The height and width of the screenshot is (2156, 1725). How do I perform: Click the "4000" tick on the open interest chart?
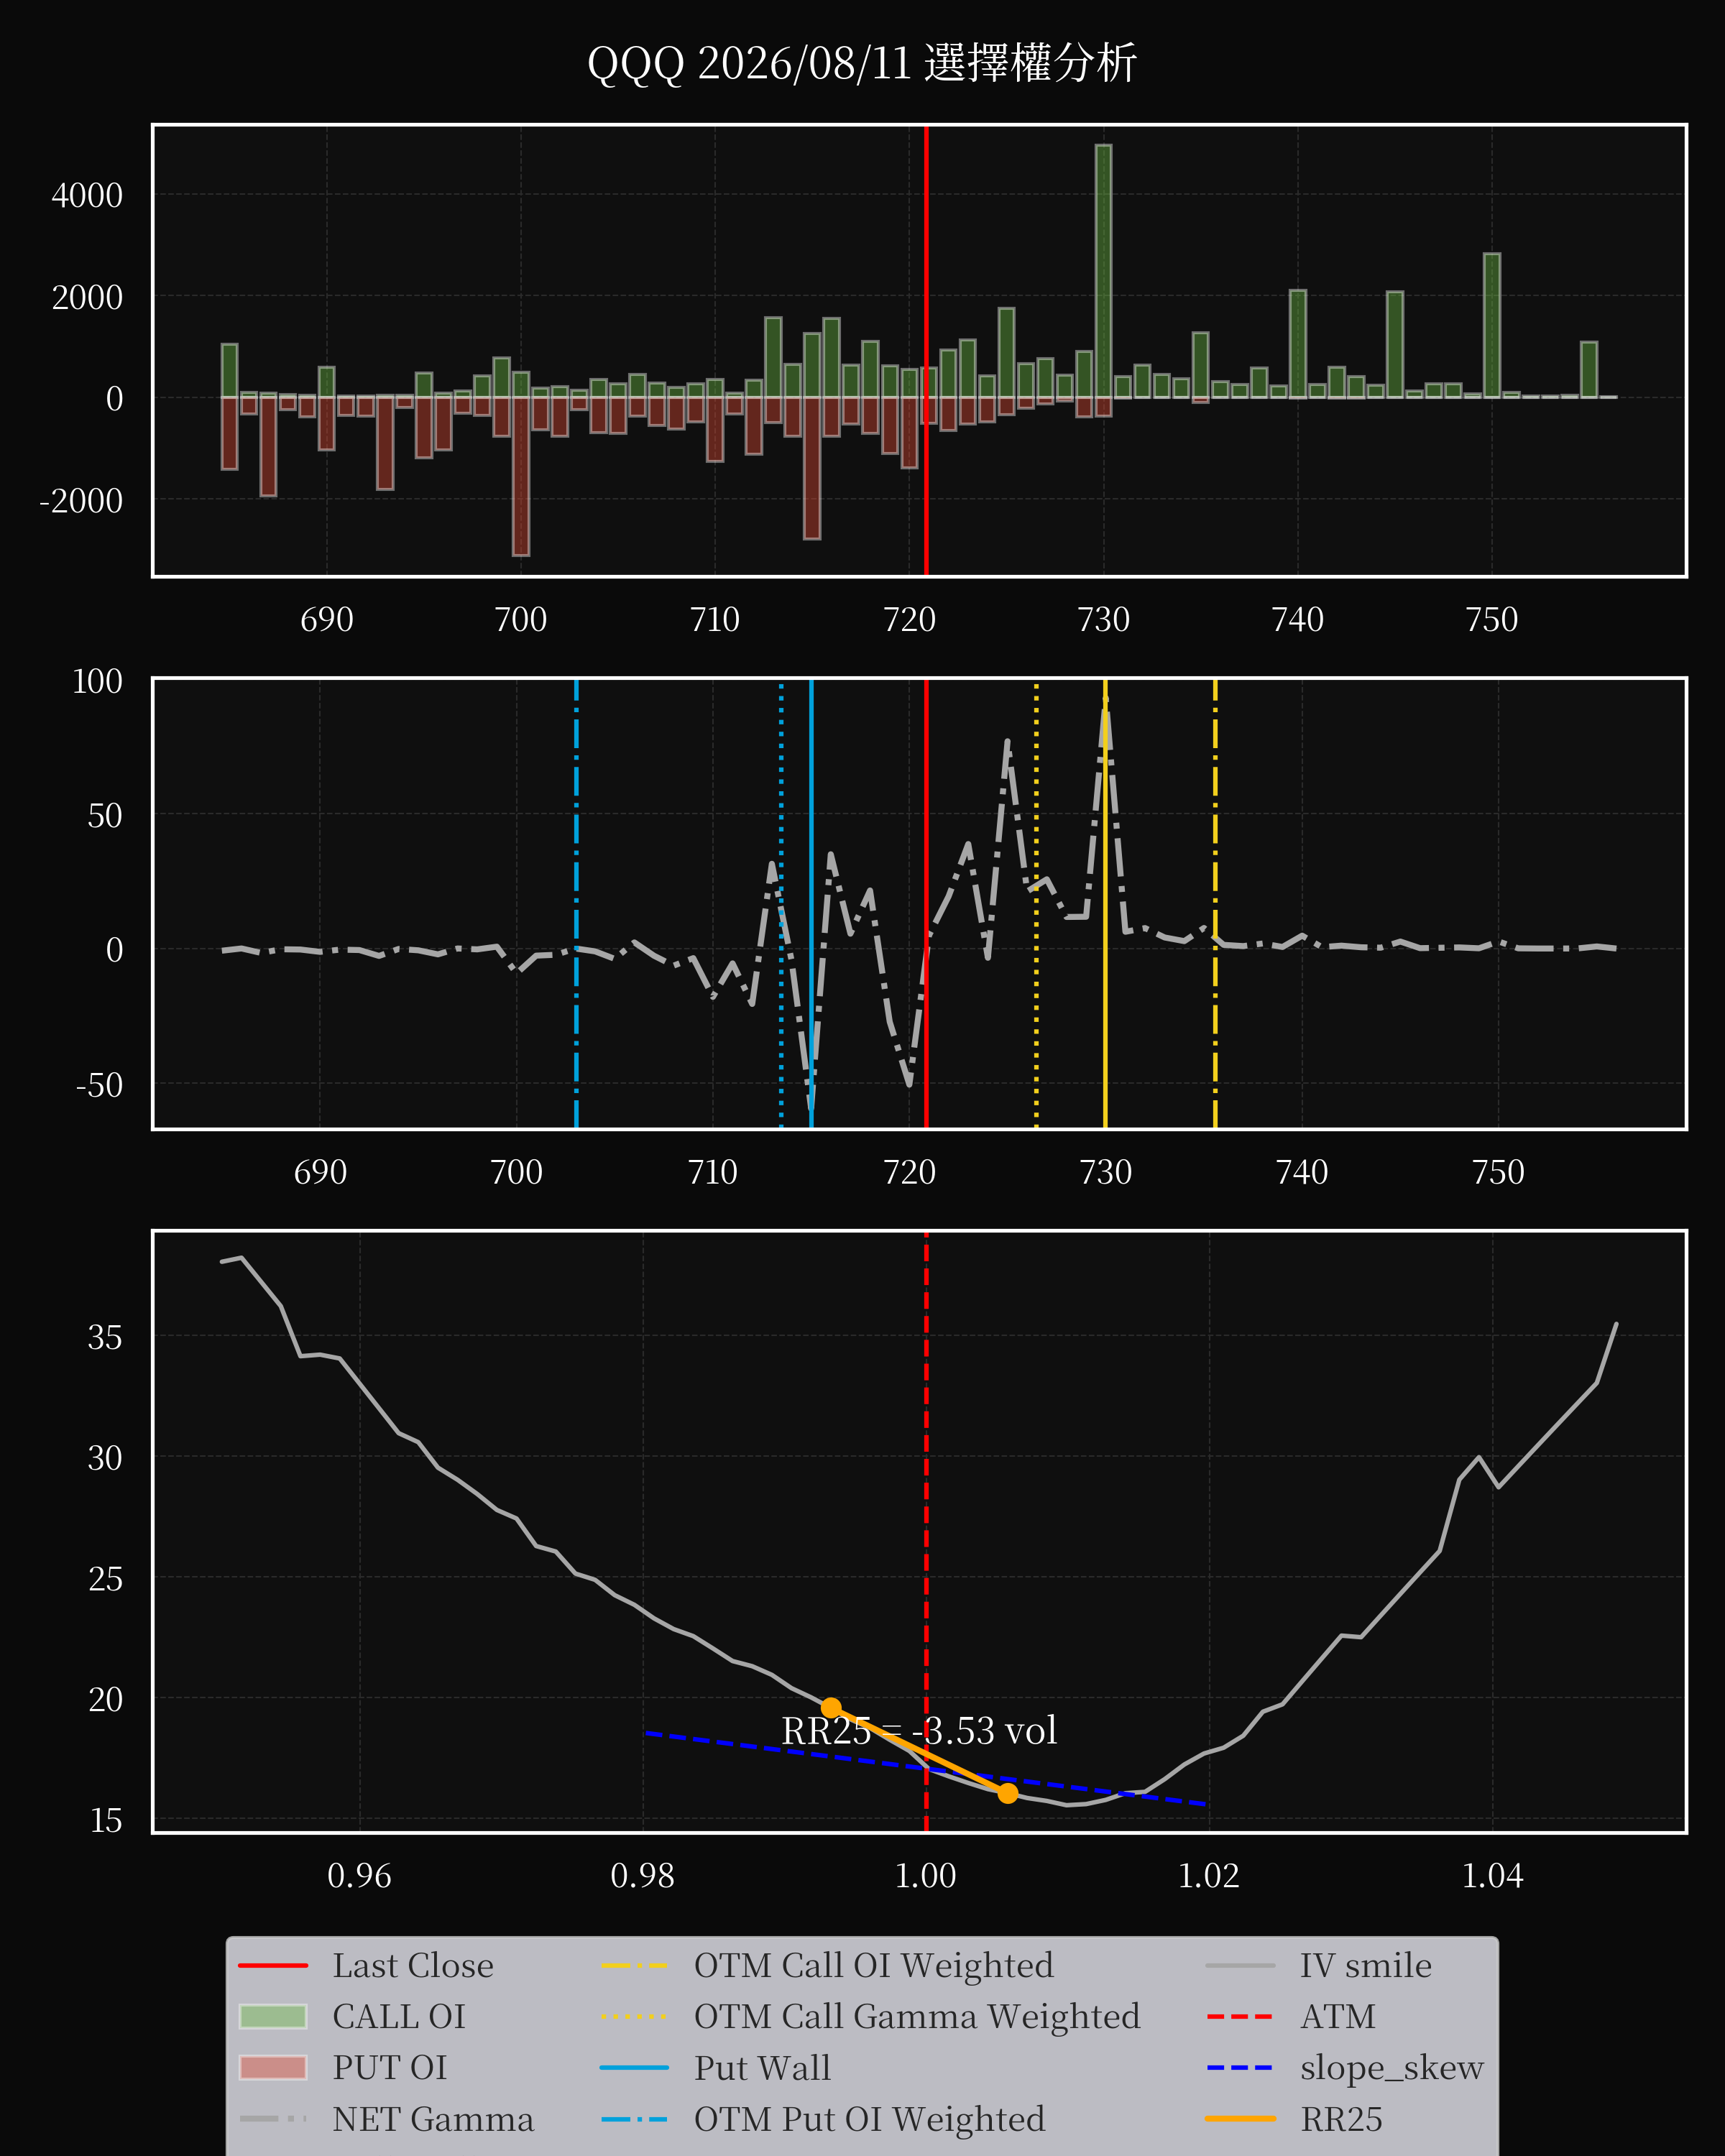tap(87, 195)
